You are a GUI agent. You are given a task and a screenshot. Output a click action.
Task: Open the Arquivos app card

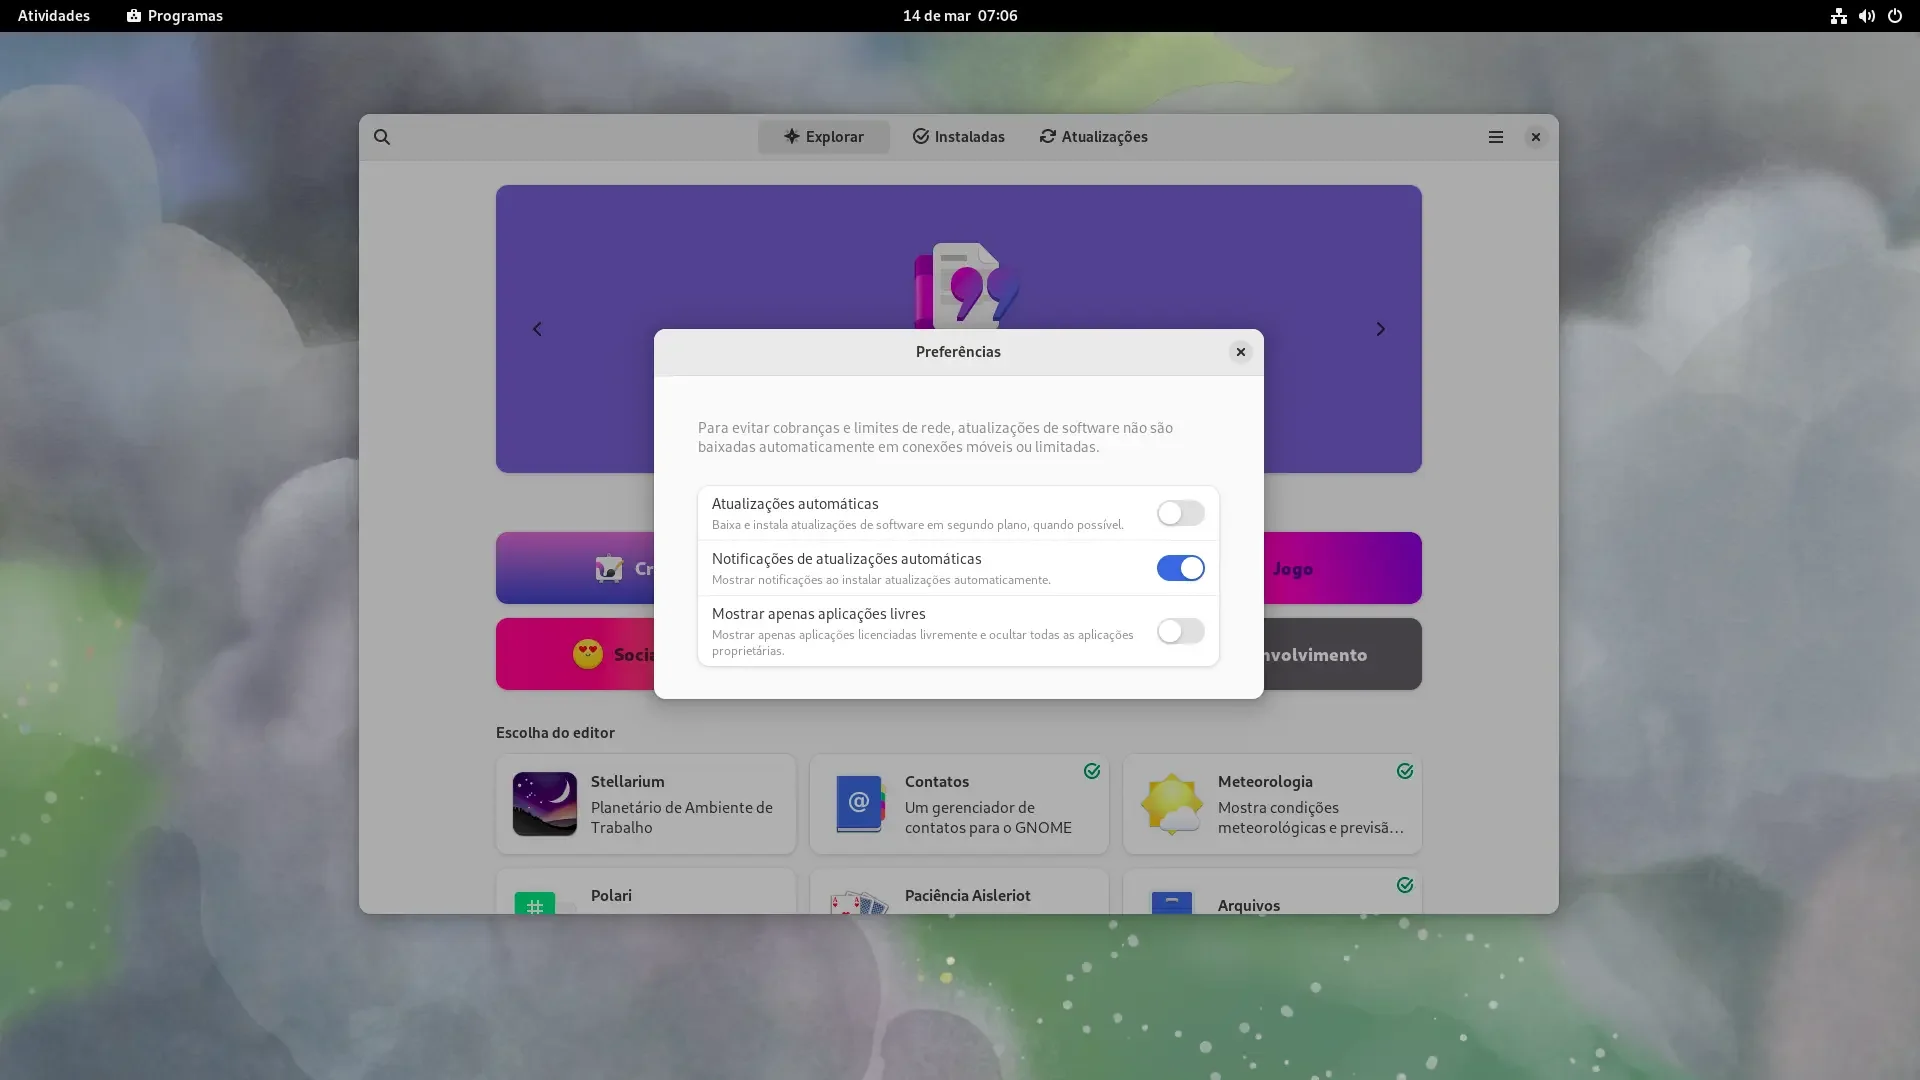1272,891
